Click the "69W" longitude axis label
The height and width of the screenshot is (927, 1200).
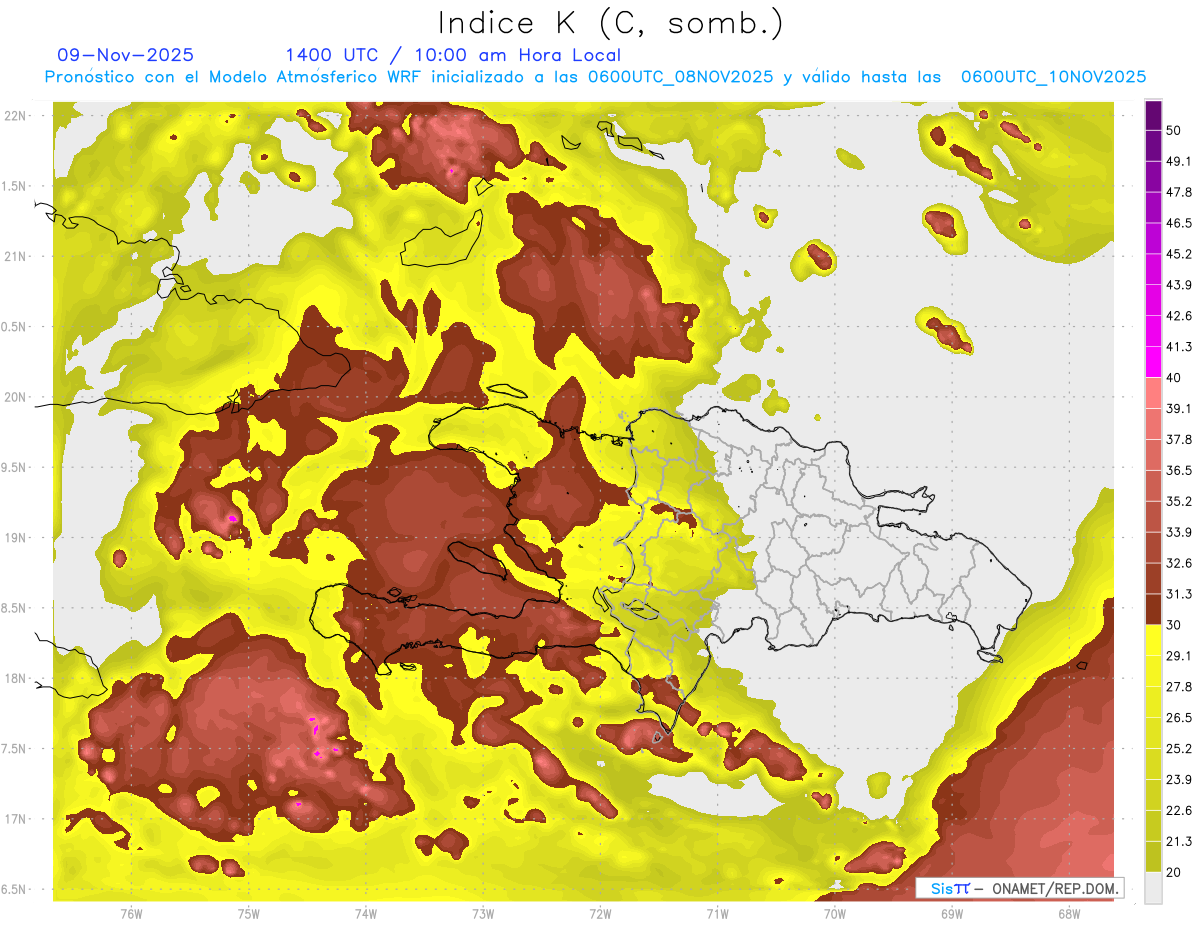coord(951,914)
